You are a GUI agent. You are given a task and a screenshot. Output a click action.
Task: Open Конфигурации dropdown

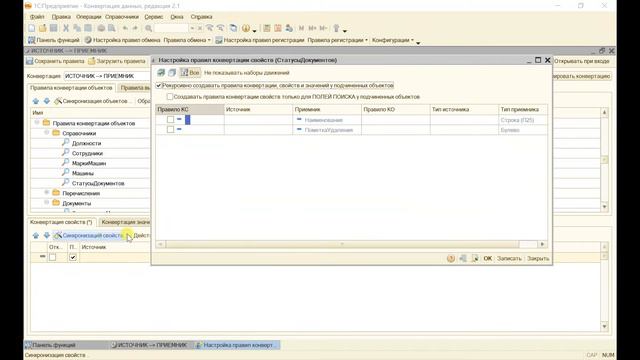(393, 40)
